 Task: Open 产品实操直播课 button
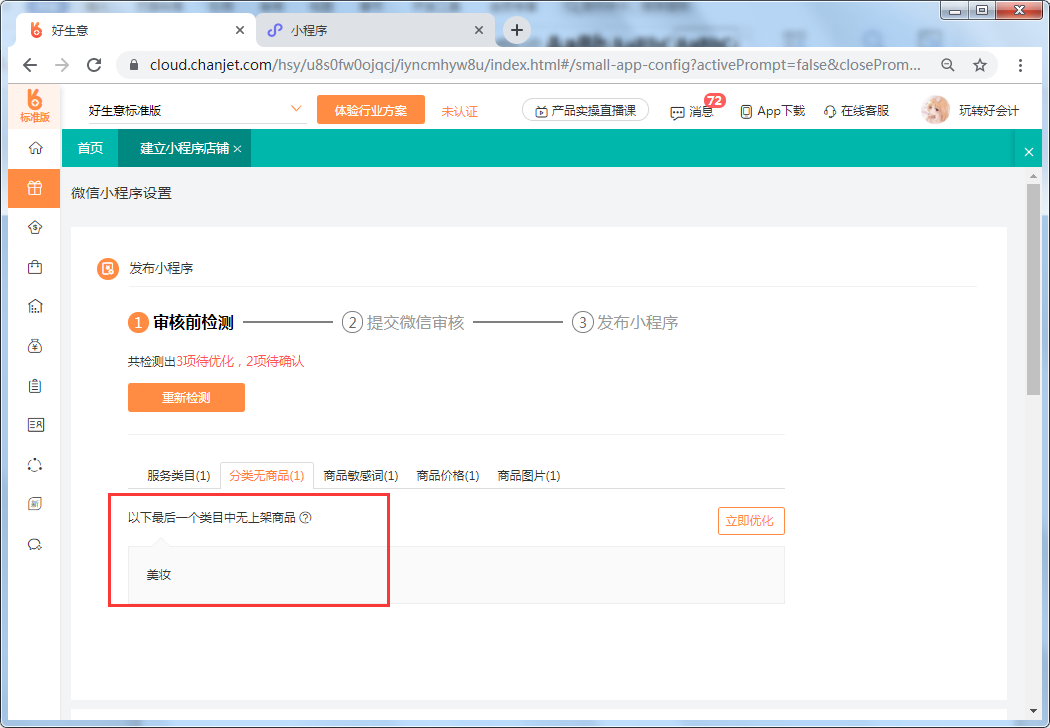pyautogui.click(x=585, y=111)
